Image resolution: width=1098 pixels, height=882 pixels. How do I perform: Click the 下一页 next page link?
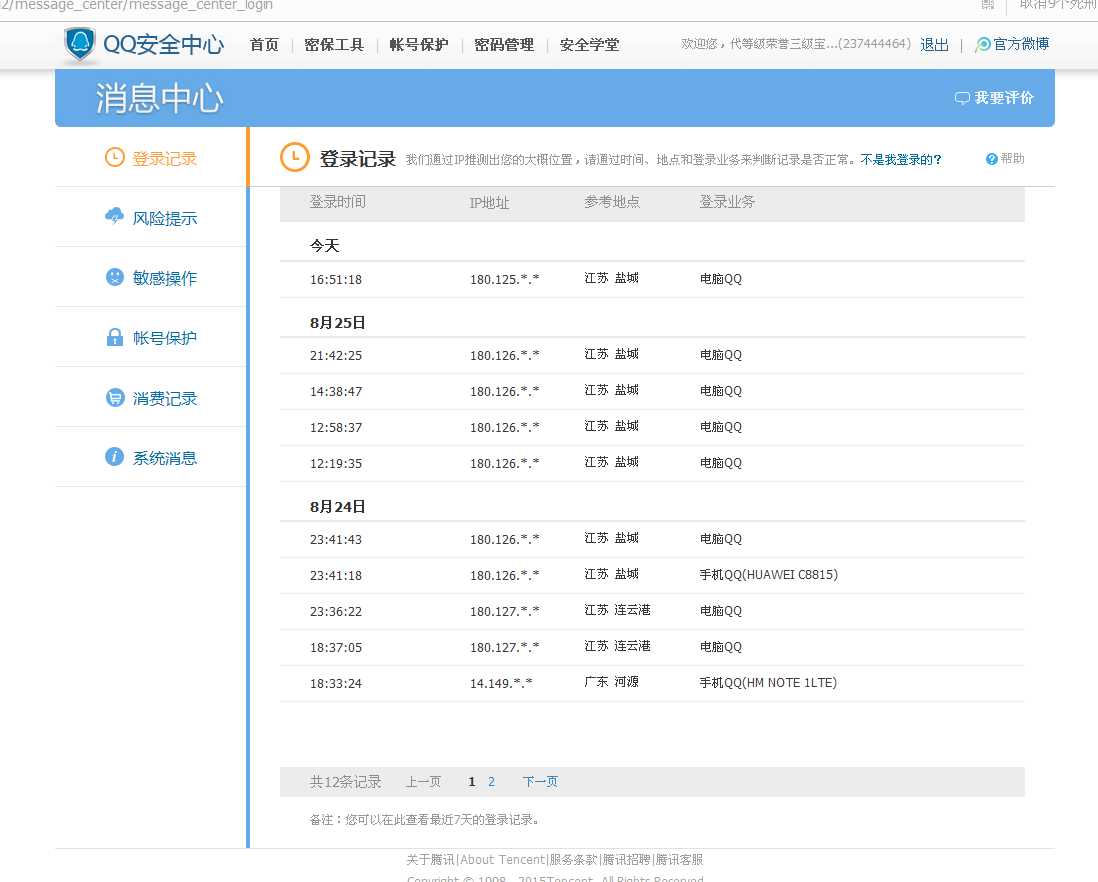[x=540, y=782]
